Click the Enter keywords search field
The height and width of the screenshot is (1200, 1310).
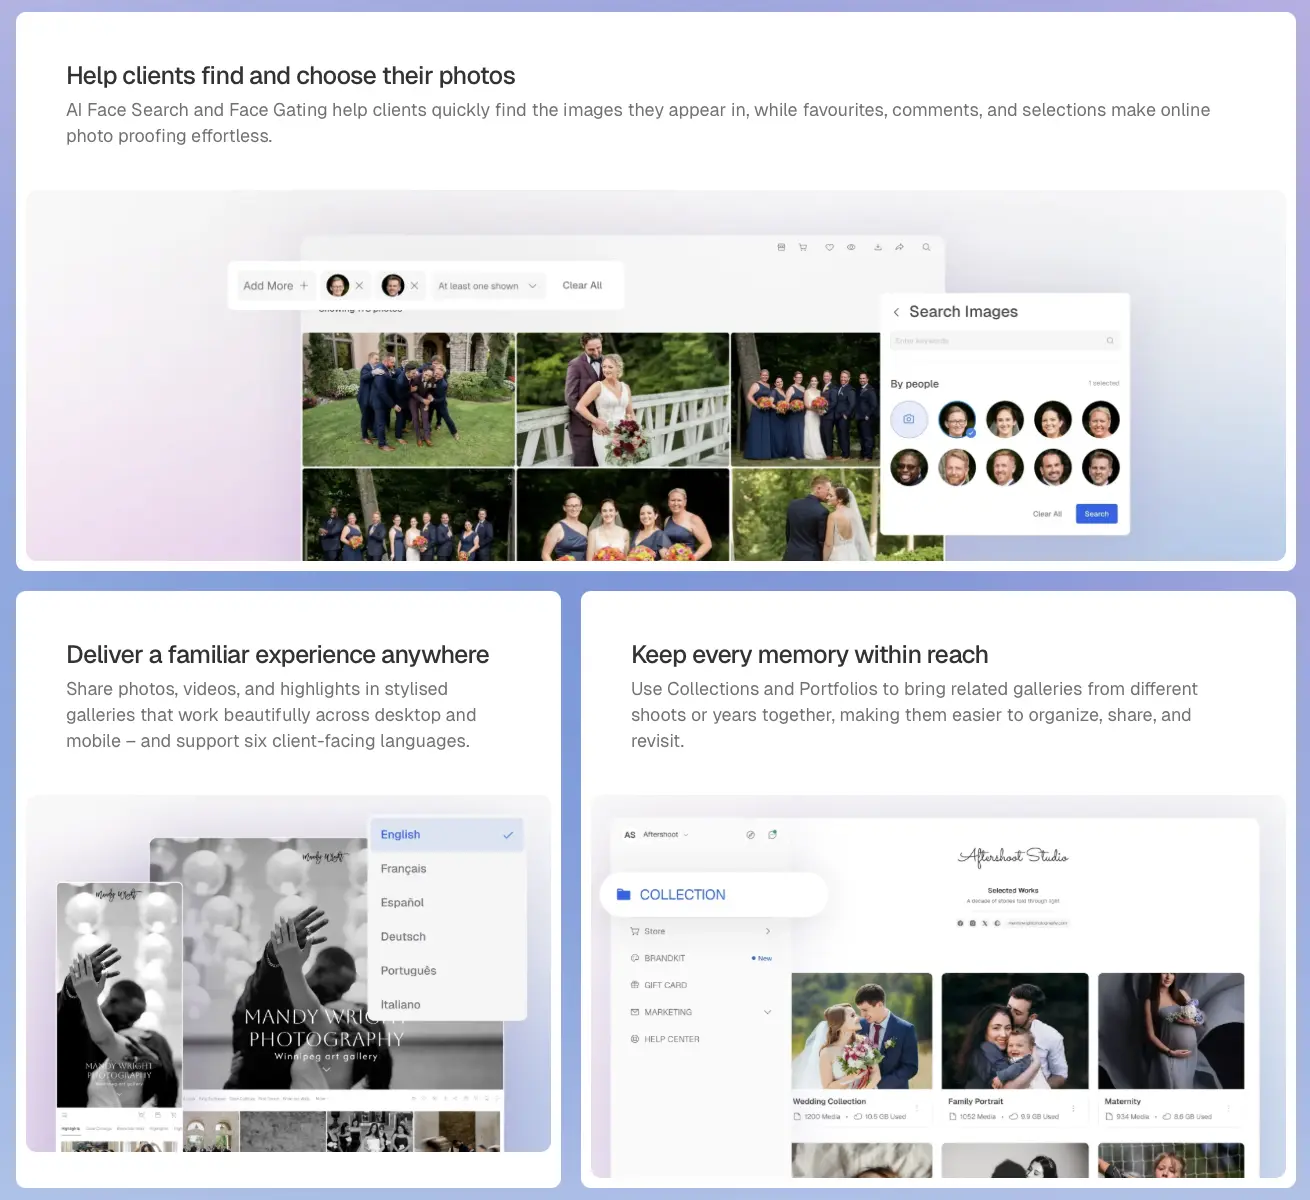pyautogui.click(x=1004, y=341)
